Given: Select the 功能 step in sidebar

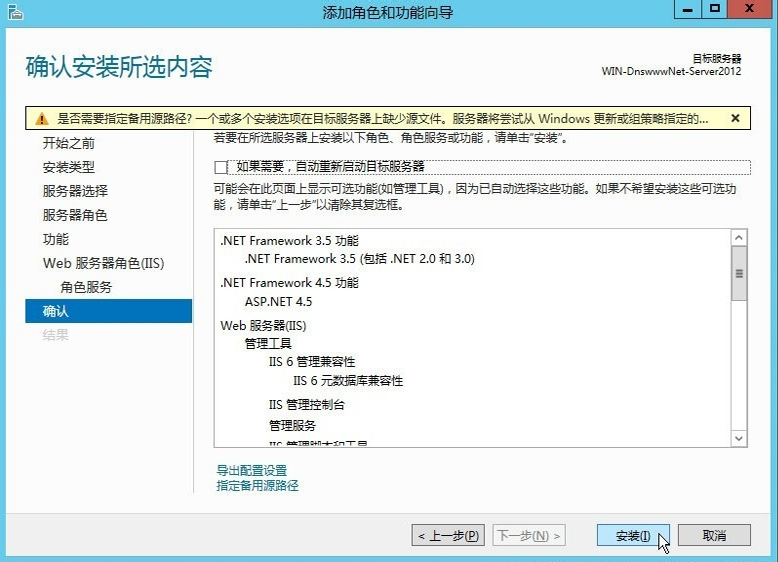Looking at the screenshot, I should tap(56, 239).
